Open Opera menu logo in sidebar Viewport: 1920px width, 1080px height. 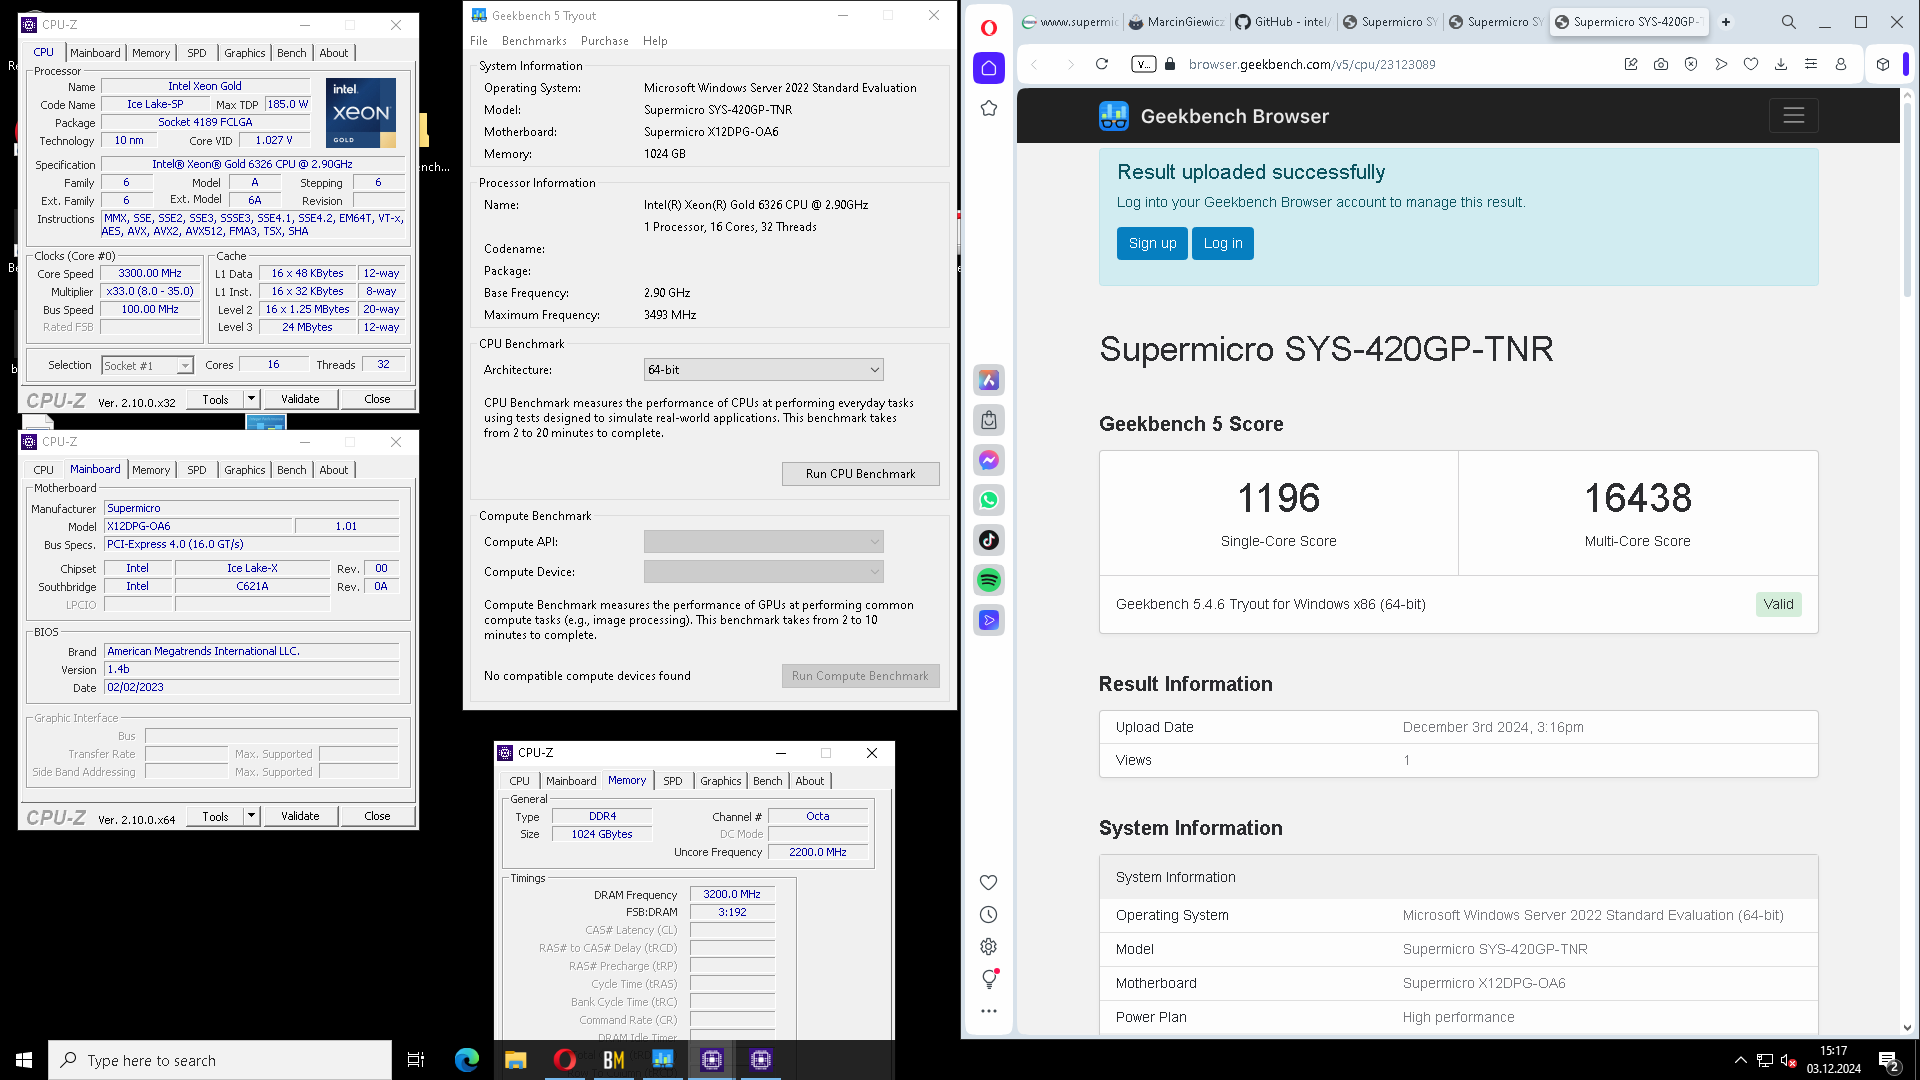click(x=988, y=27)
